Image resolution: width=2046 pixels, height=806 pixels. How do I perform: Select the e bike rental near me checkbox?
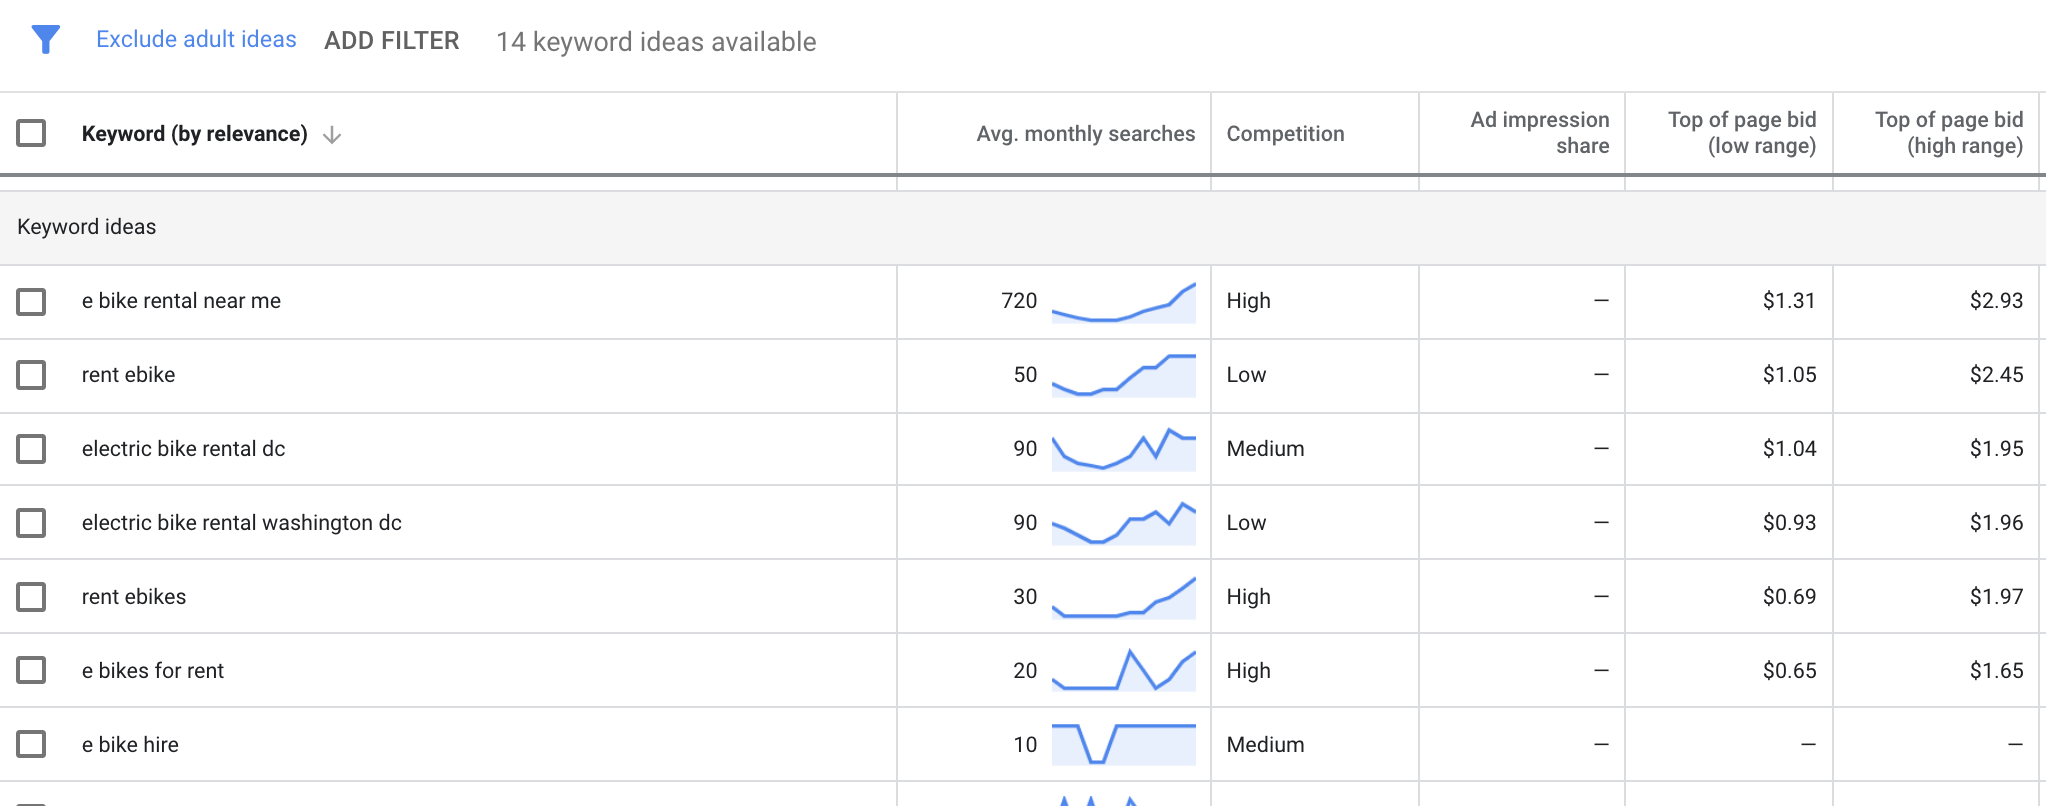coord(31,301)
